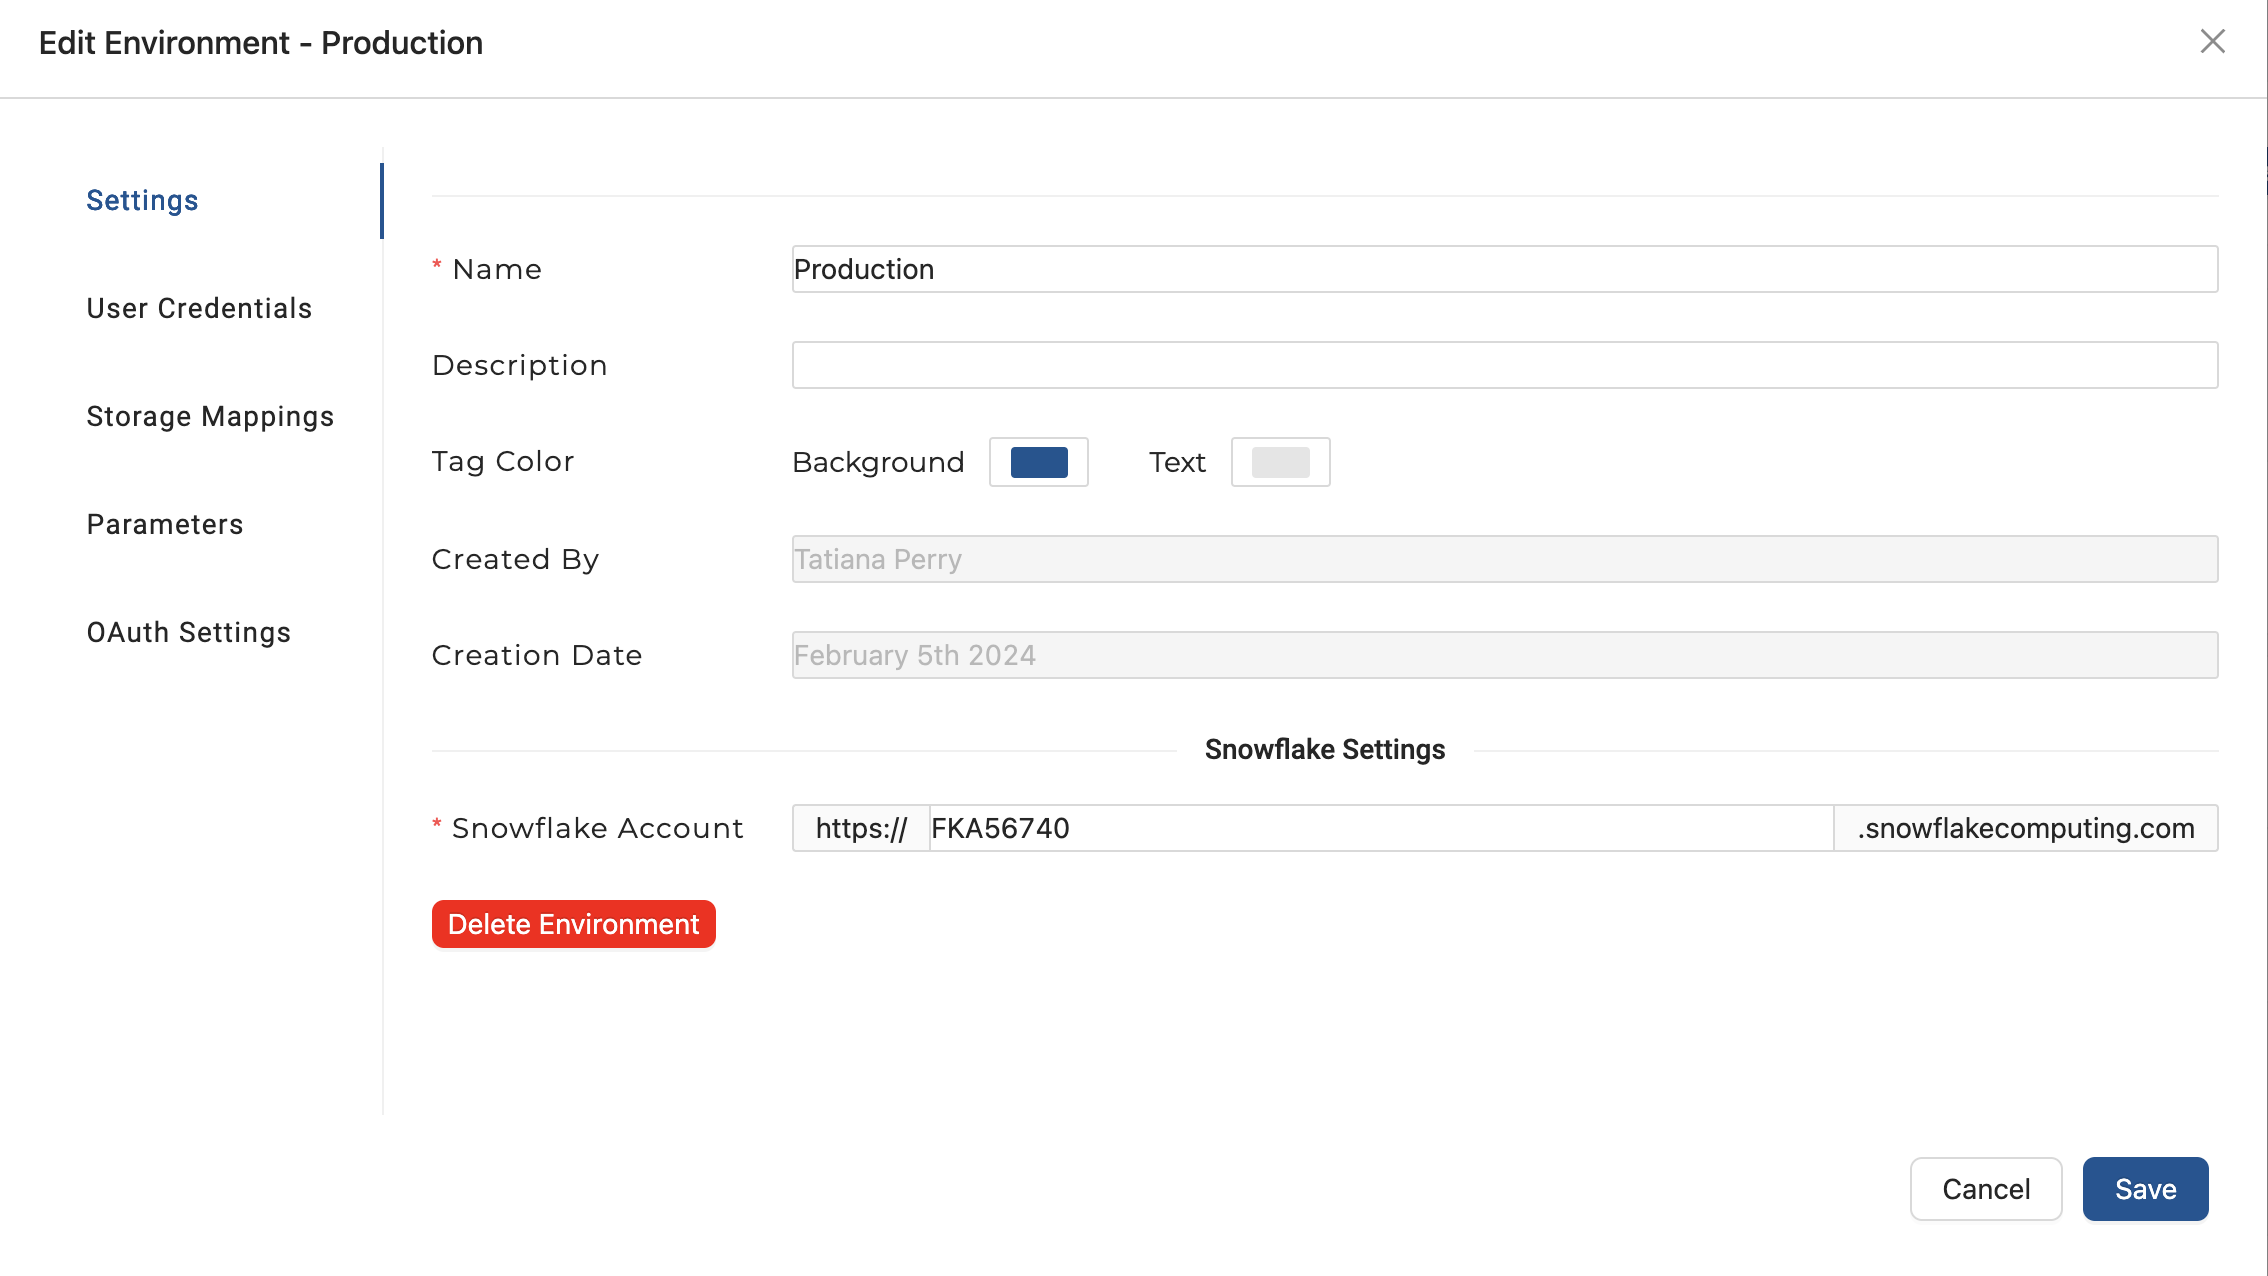This screenshot has height=1276, width=2268.
Task: Enable the Delete Environment toggle
Action: 572,922
